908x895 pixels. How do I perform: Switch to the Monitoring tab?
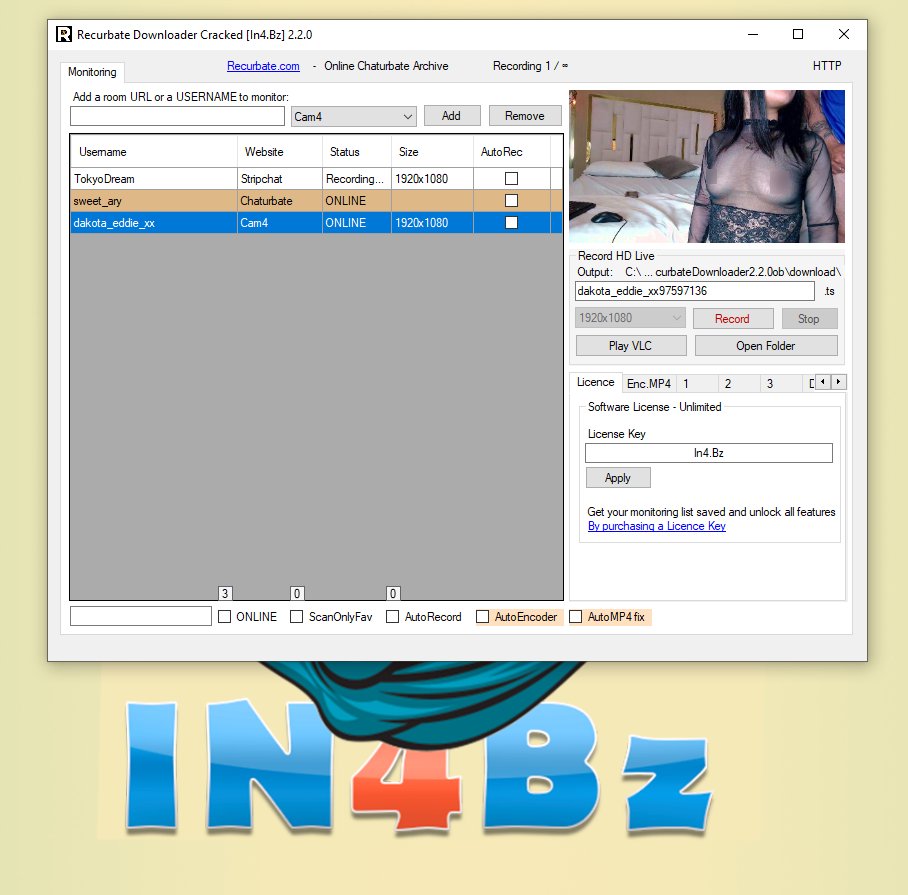92,72
